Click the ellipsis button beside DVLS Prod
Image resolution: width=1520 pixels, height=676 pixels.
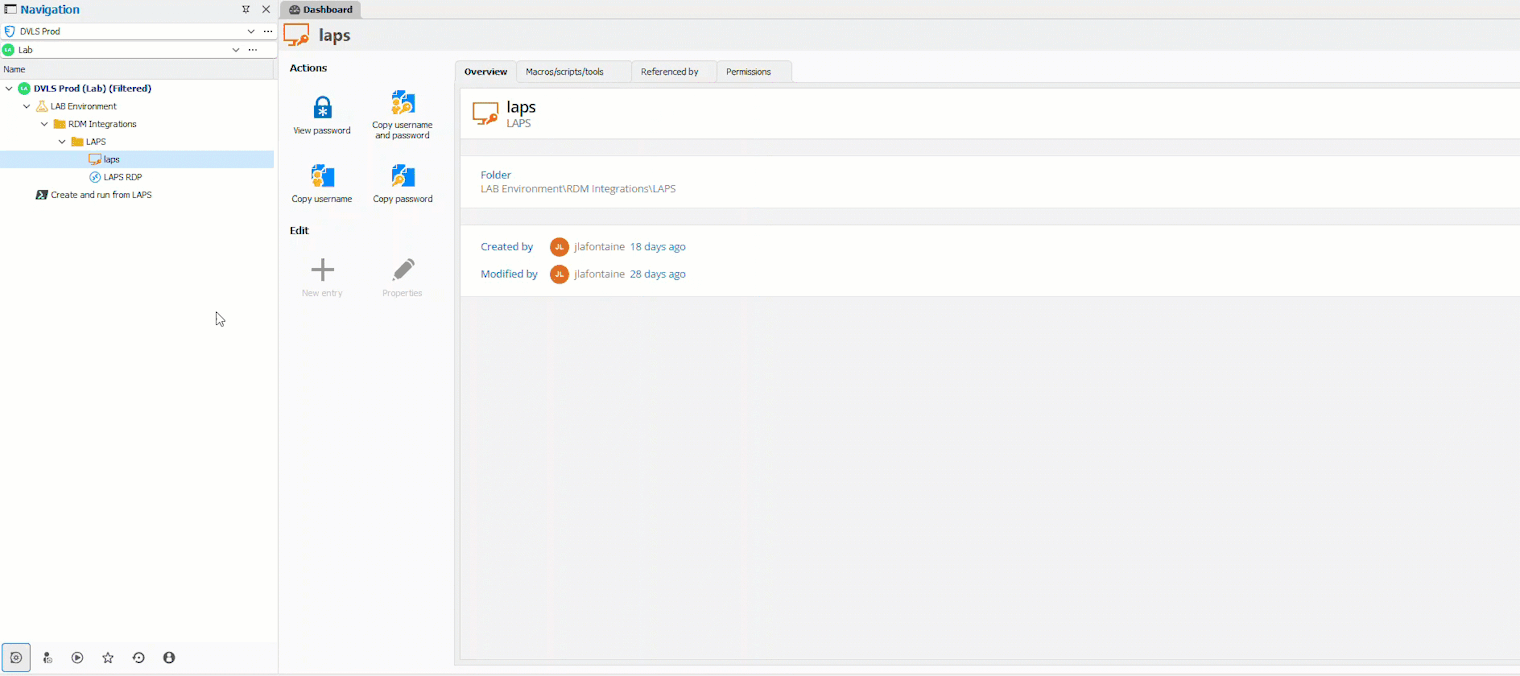tap(268, 32)
